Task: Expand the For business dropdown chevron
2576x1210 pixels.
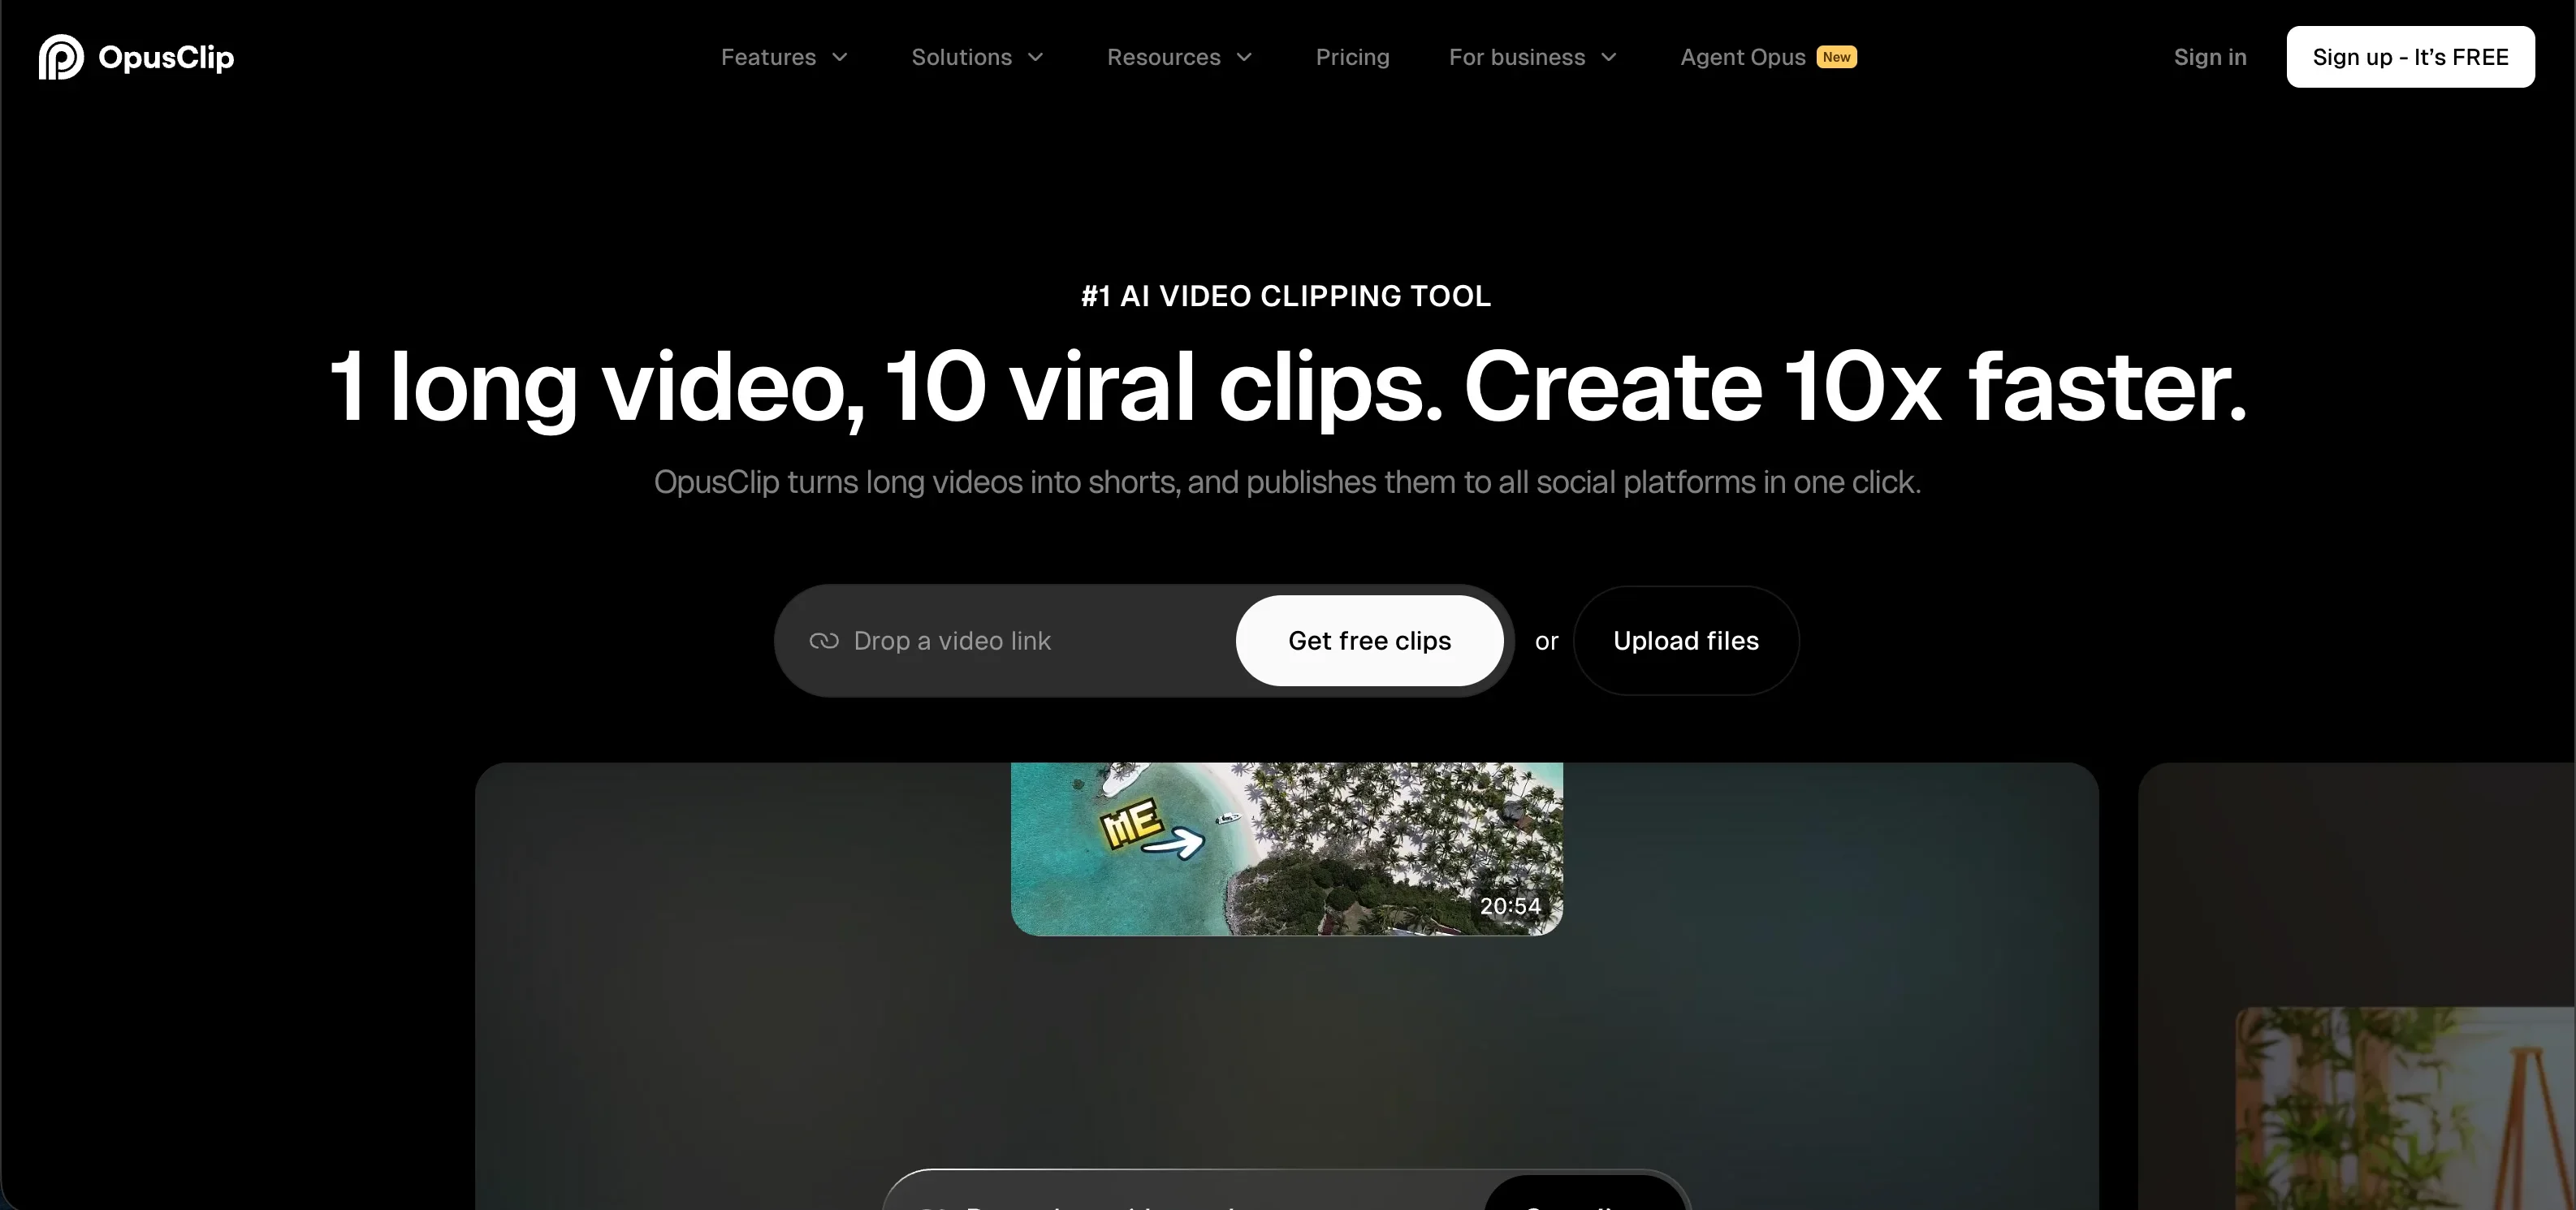Action: click(x=1609, y=57)
